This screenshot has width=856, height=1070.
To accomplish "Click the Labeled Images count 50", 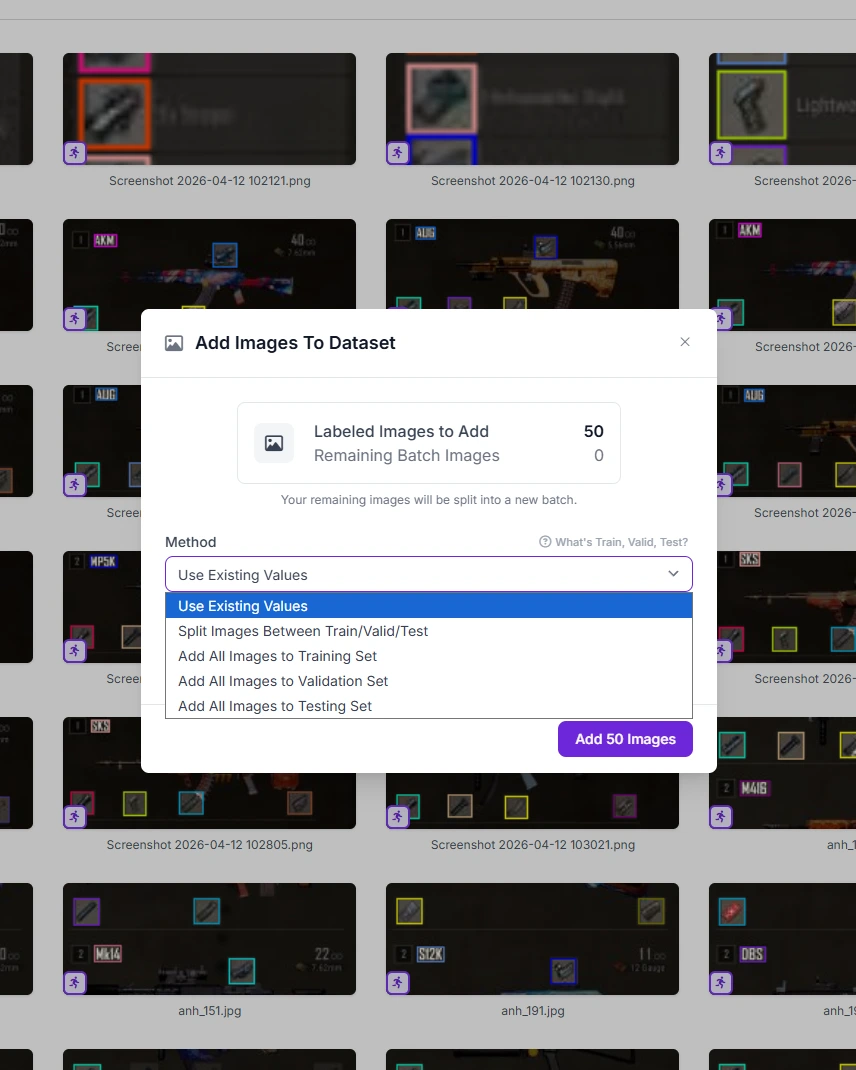I will 593,431.
